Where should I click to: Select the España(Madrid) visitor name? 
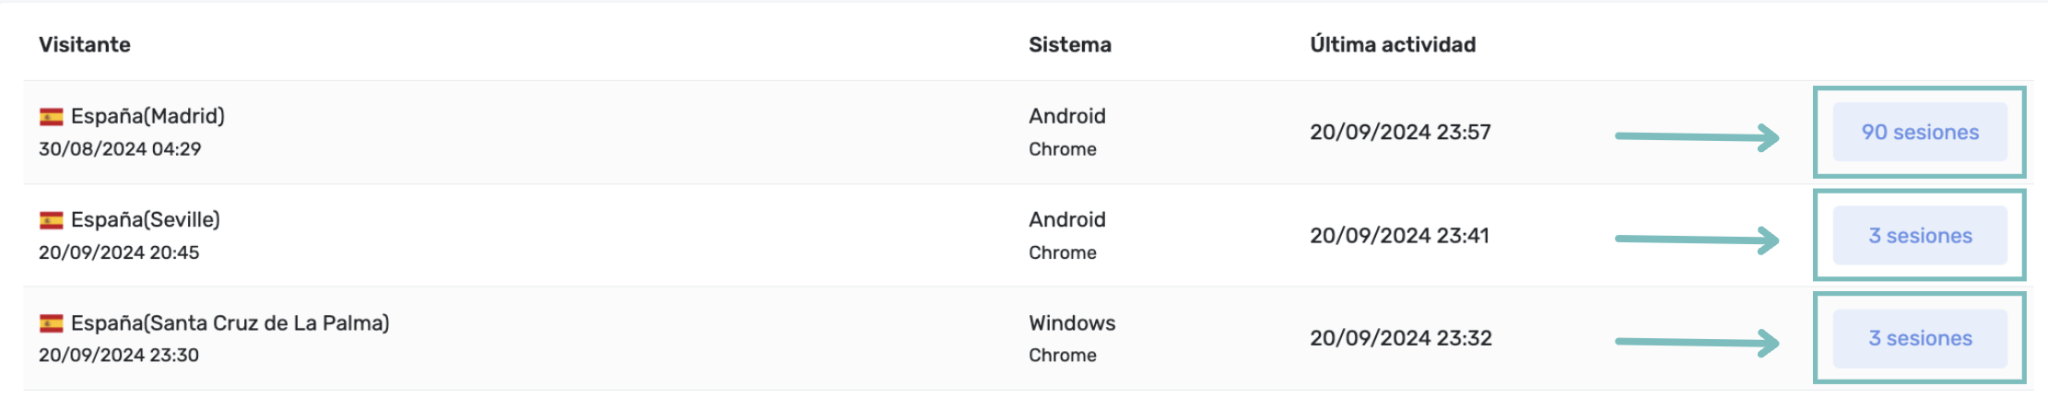(148, 116)
